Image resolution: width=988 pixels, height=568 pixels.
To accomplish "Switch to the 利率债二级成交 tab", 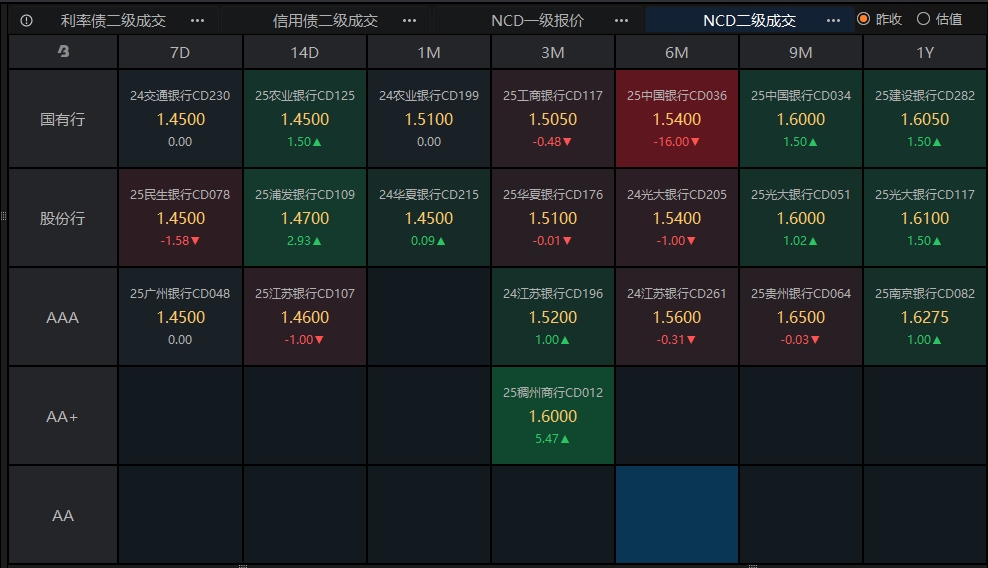I will pos(113,21).
